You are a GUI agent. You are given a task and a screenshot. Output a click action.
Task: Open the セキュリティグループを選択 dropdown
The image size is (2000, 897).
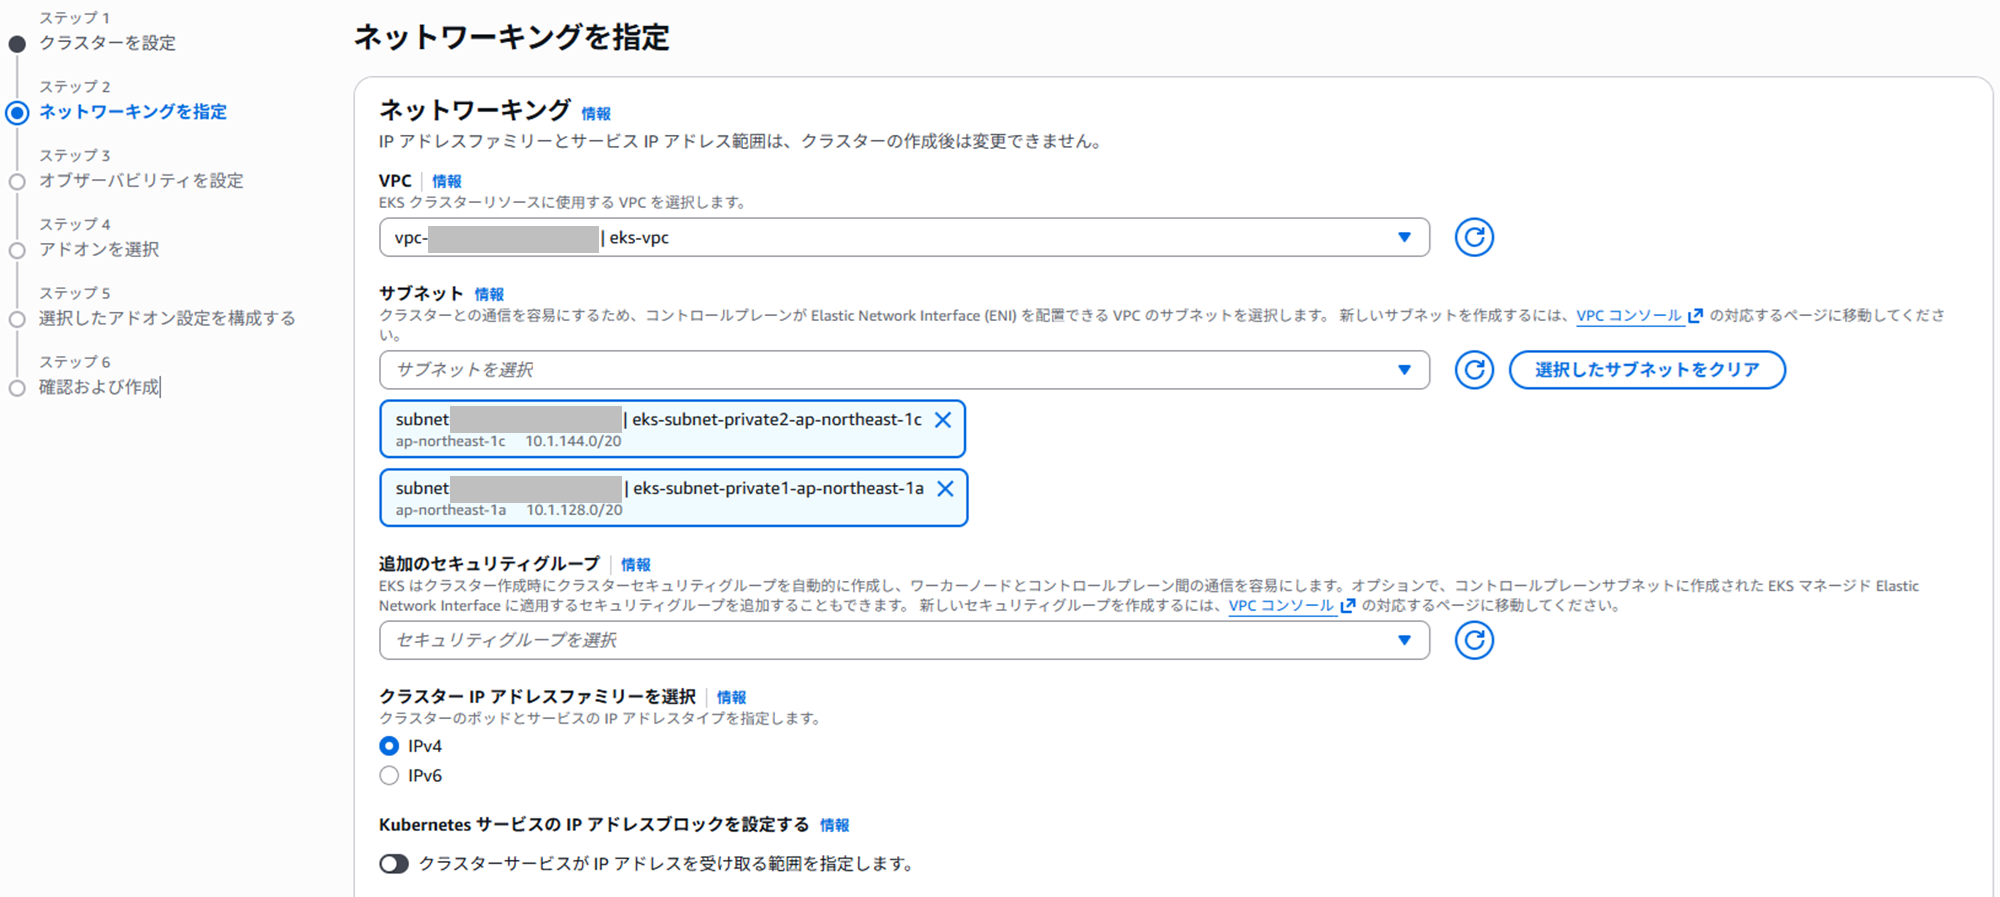[904, 640]
